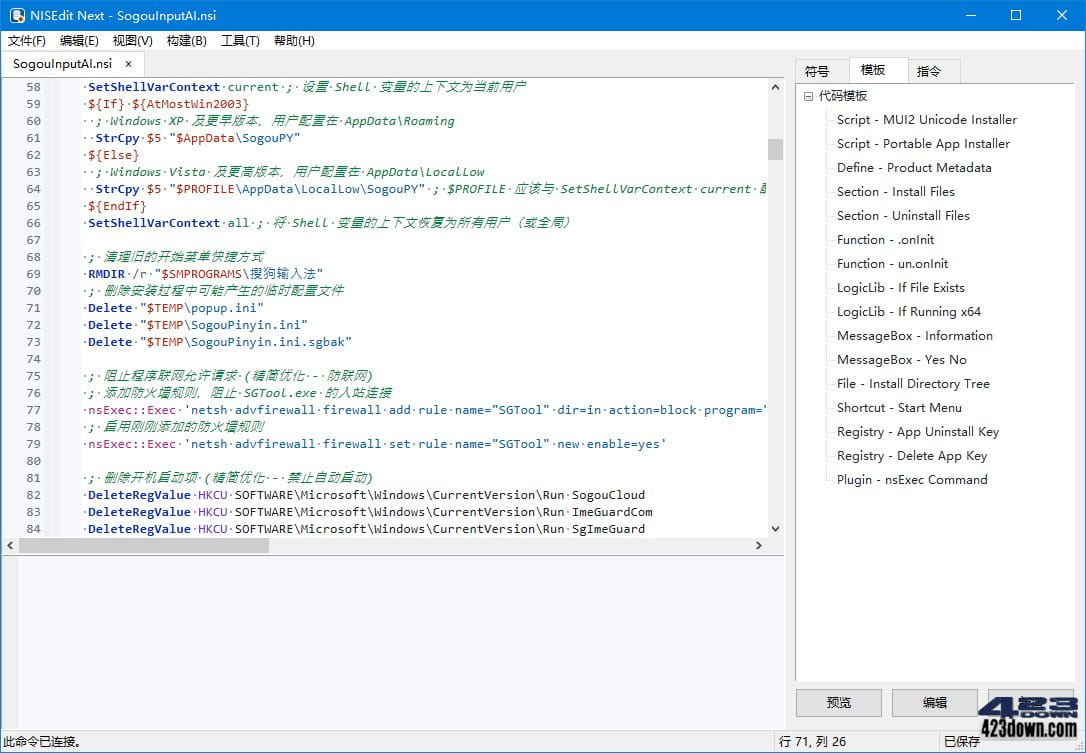
Task: Click DeleteRegValue SogouCloud line 82
Action: click(x=366, y=495)
